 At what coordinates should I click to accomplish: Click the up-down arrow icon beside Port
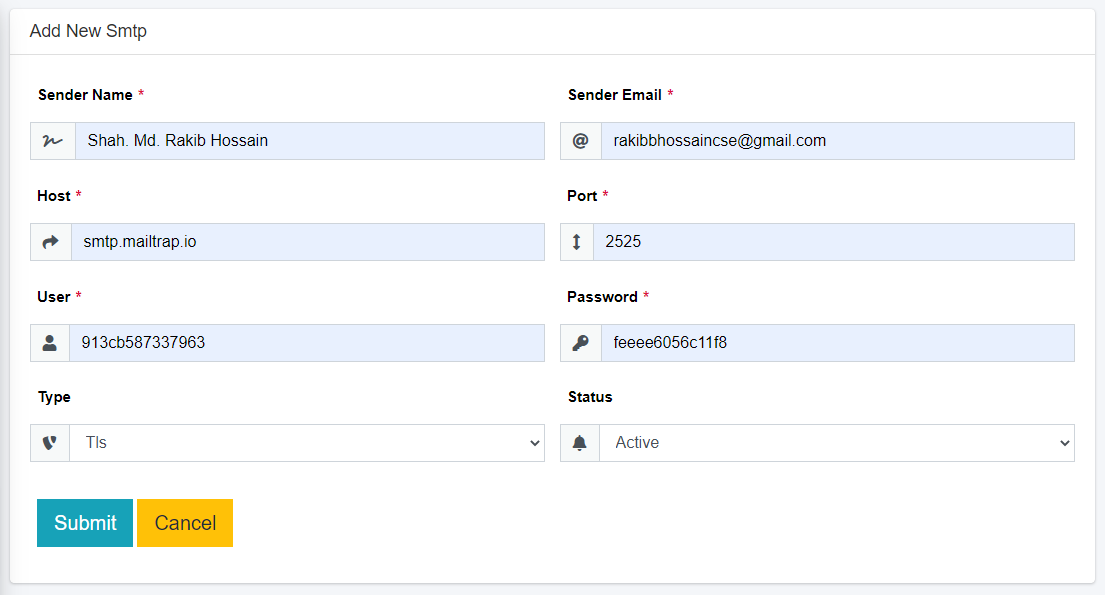click(x=577, y=242)
